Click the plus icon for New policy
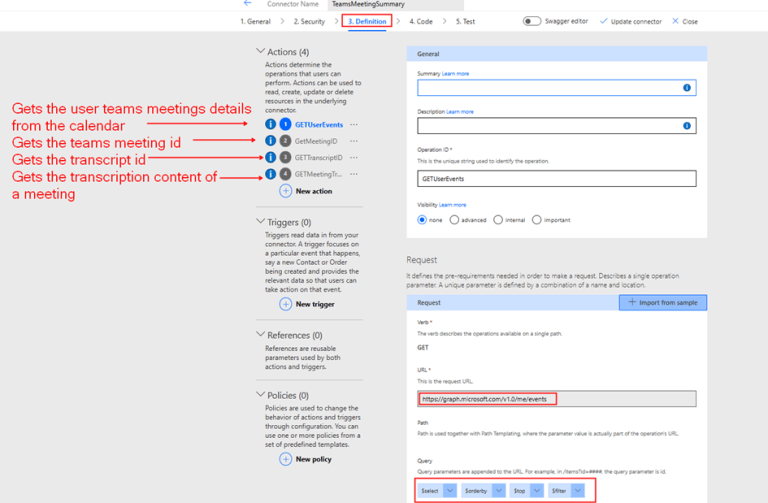 (286, 459)
